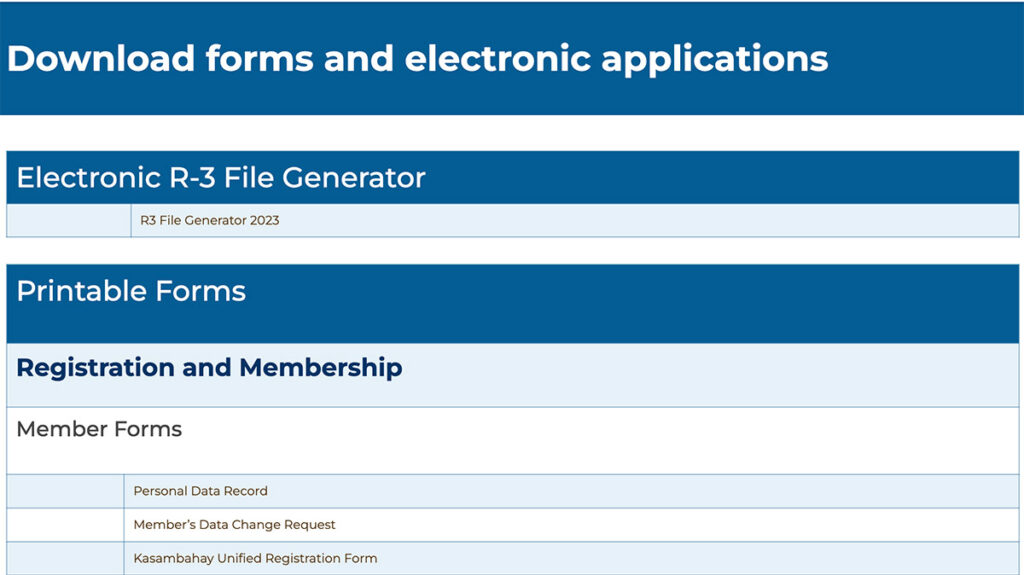
Task: Click the Member Forms subheading
Action: click(99, 430)
